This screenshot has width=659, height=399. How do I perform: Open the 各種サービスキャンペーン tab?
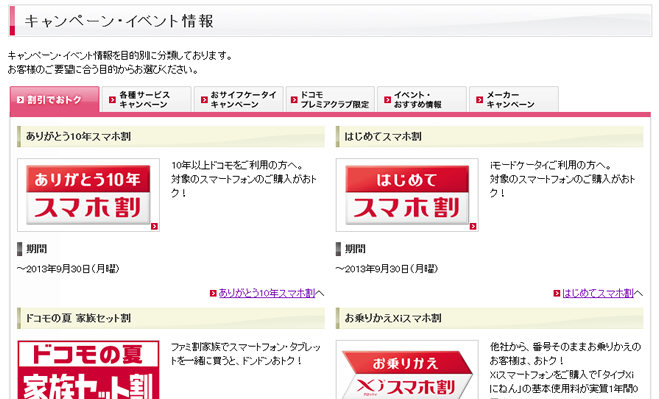click(x=147, y=100)
